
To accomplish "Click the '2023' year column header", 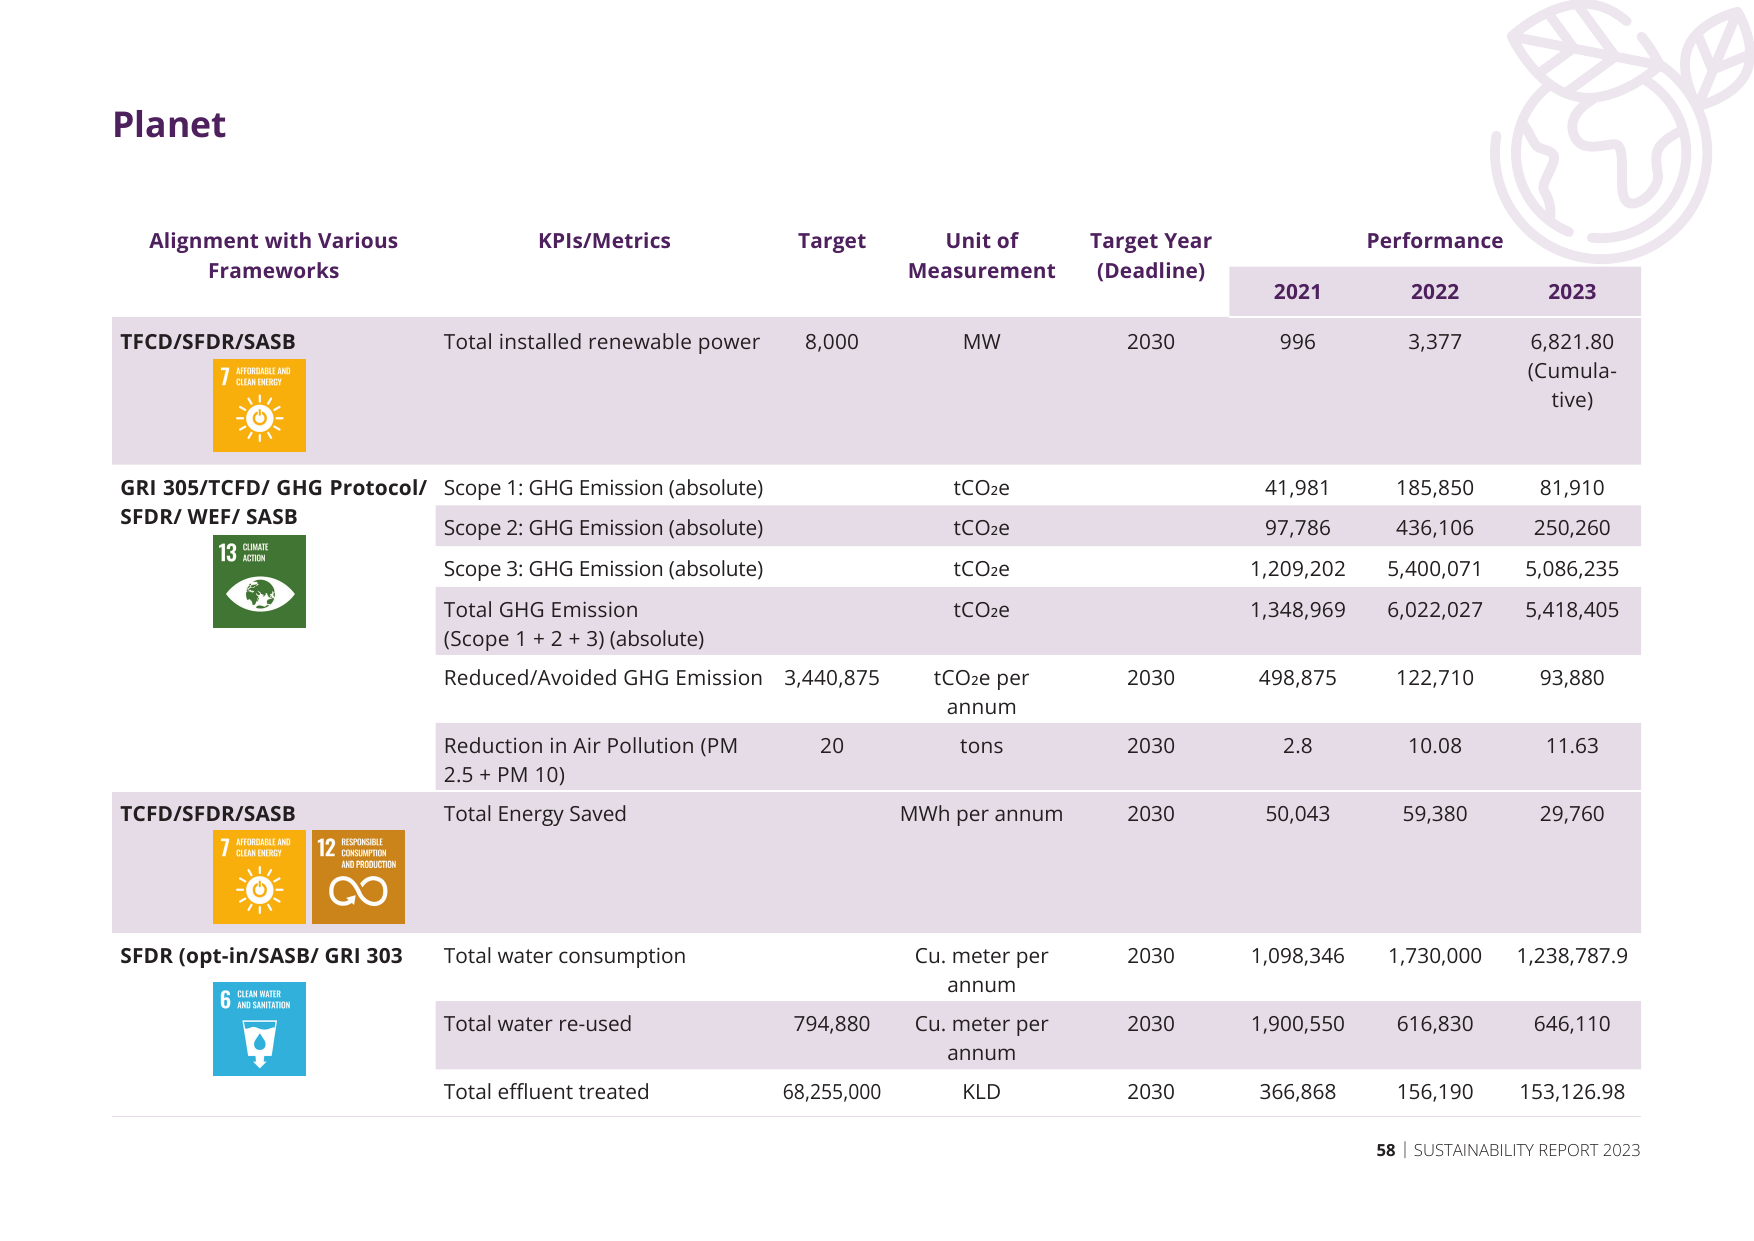I will [x=1572, y=292].
